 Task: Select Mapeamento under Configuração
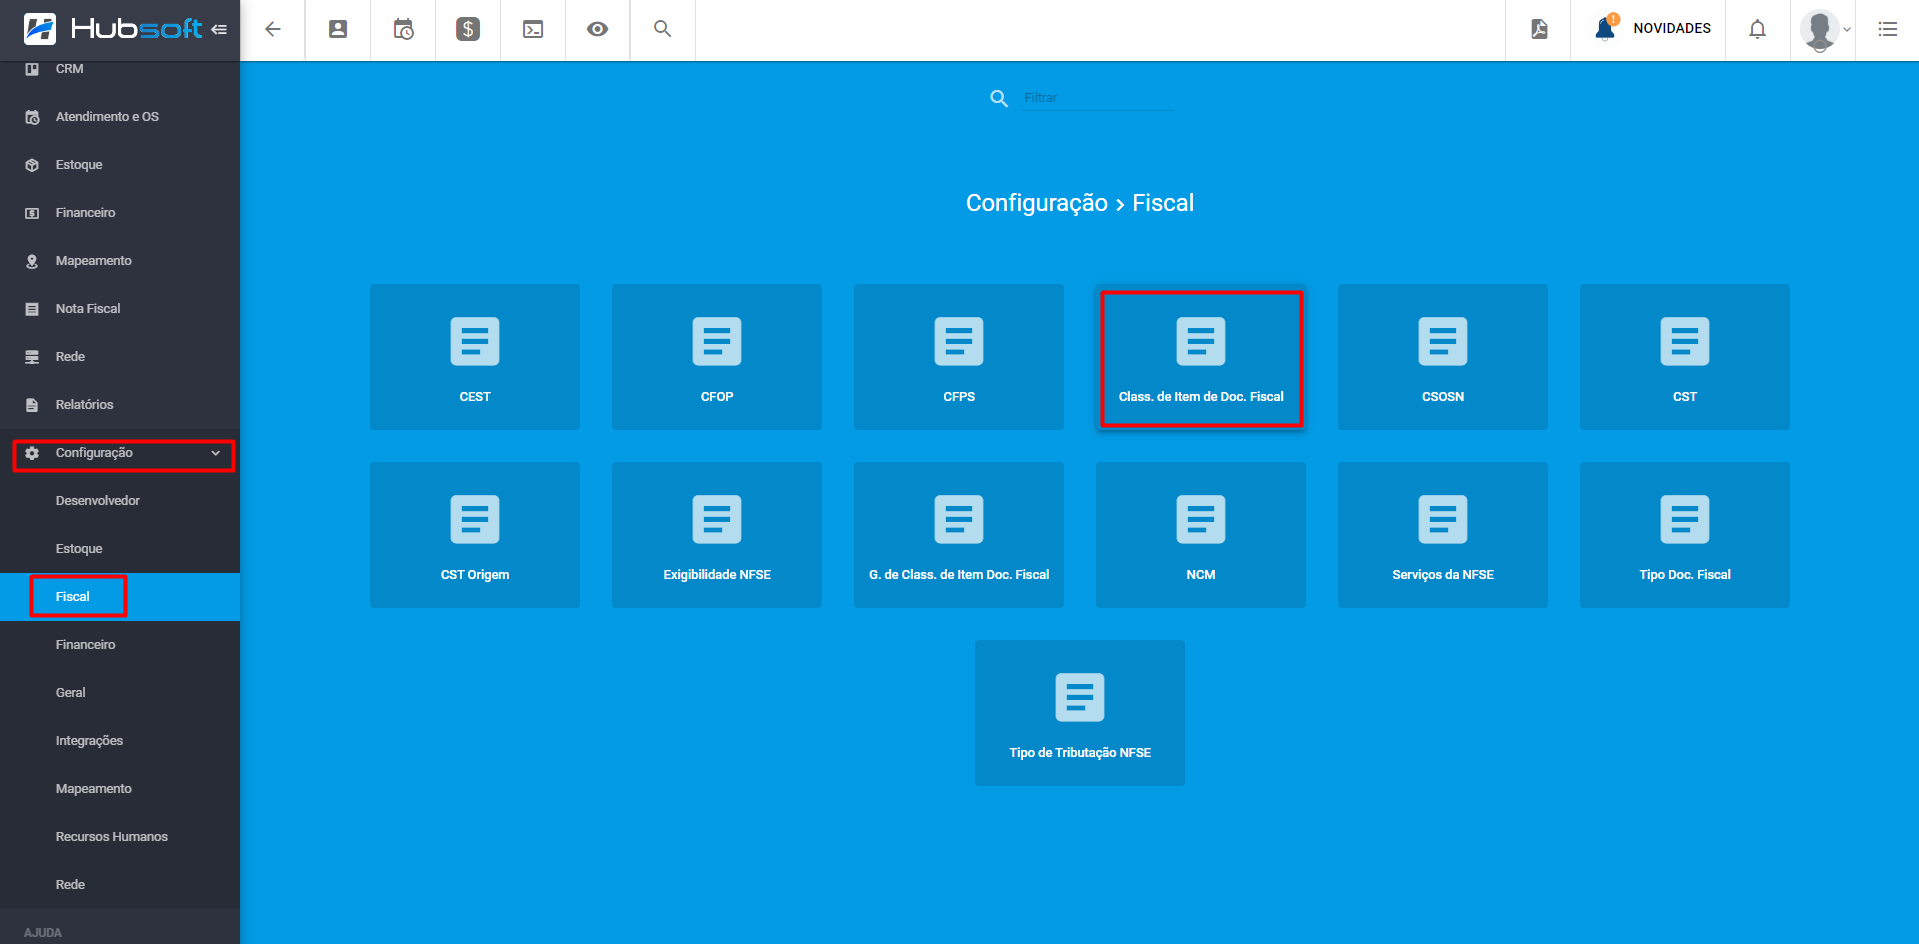click(x=120, y=789)
